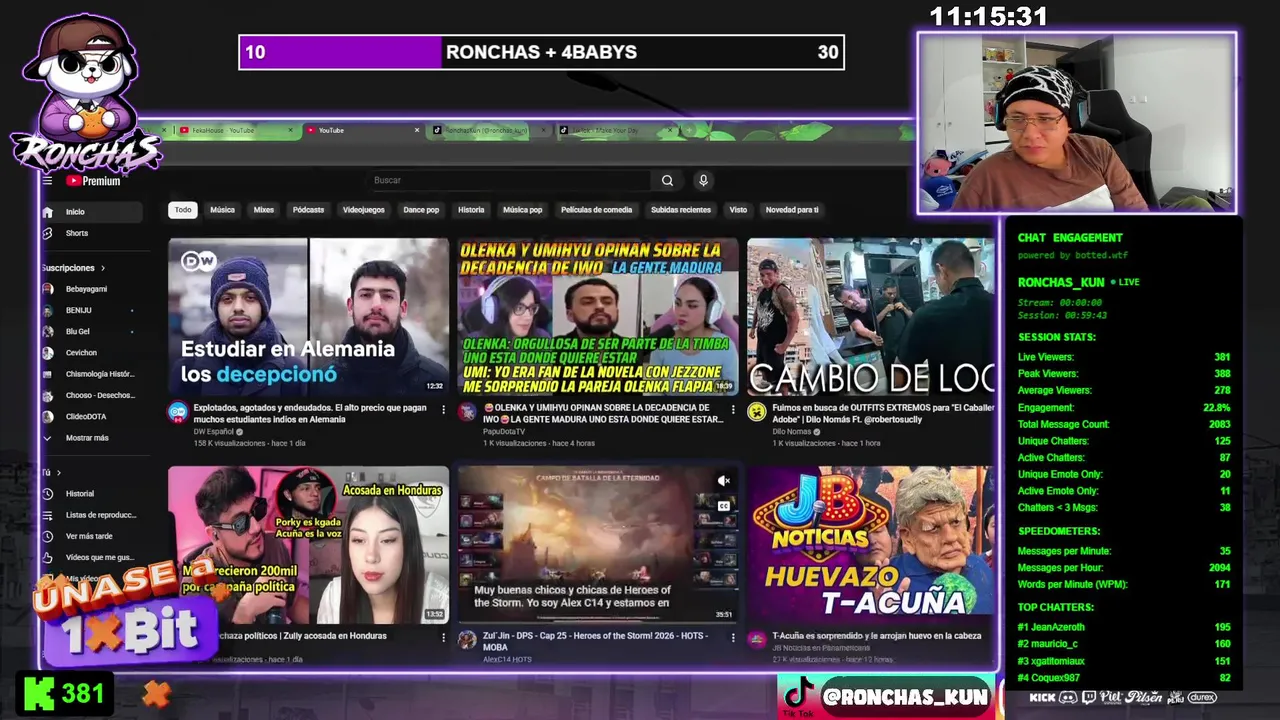Select the Películas de comedia chip

pos(596,210)
